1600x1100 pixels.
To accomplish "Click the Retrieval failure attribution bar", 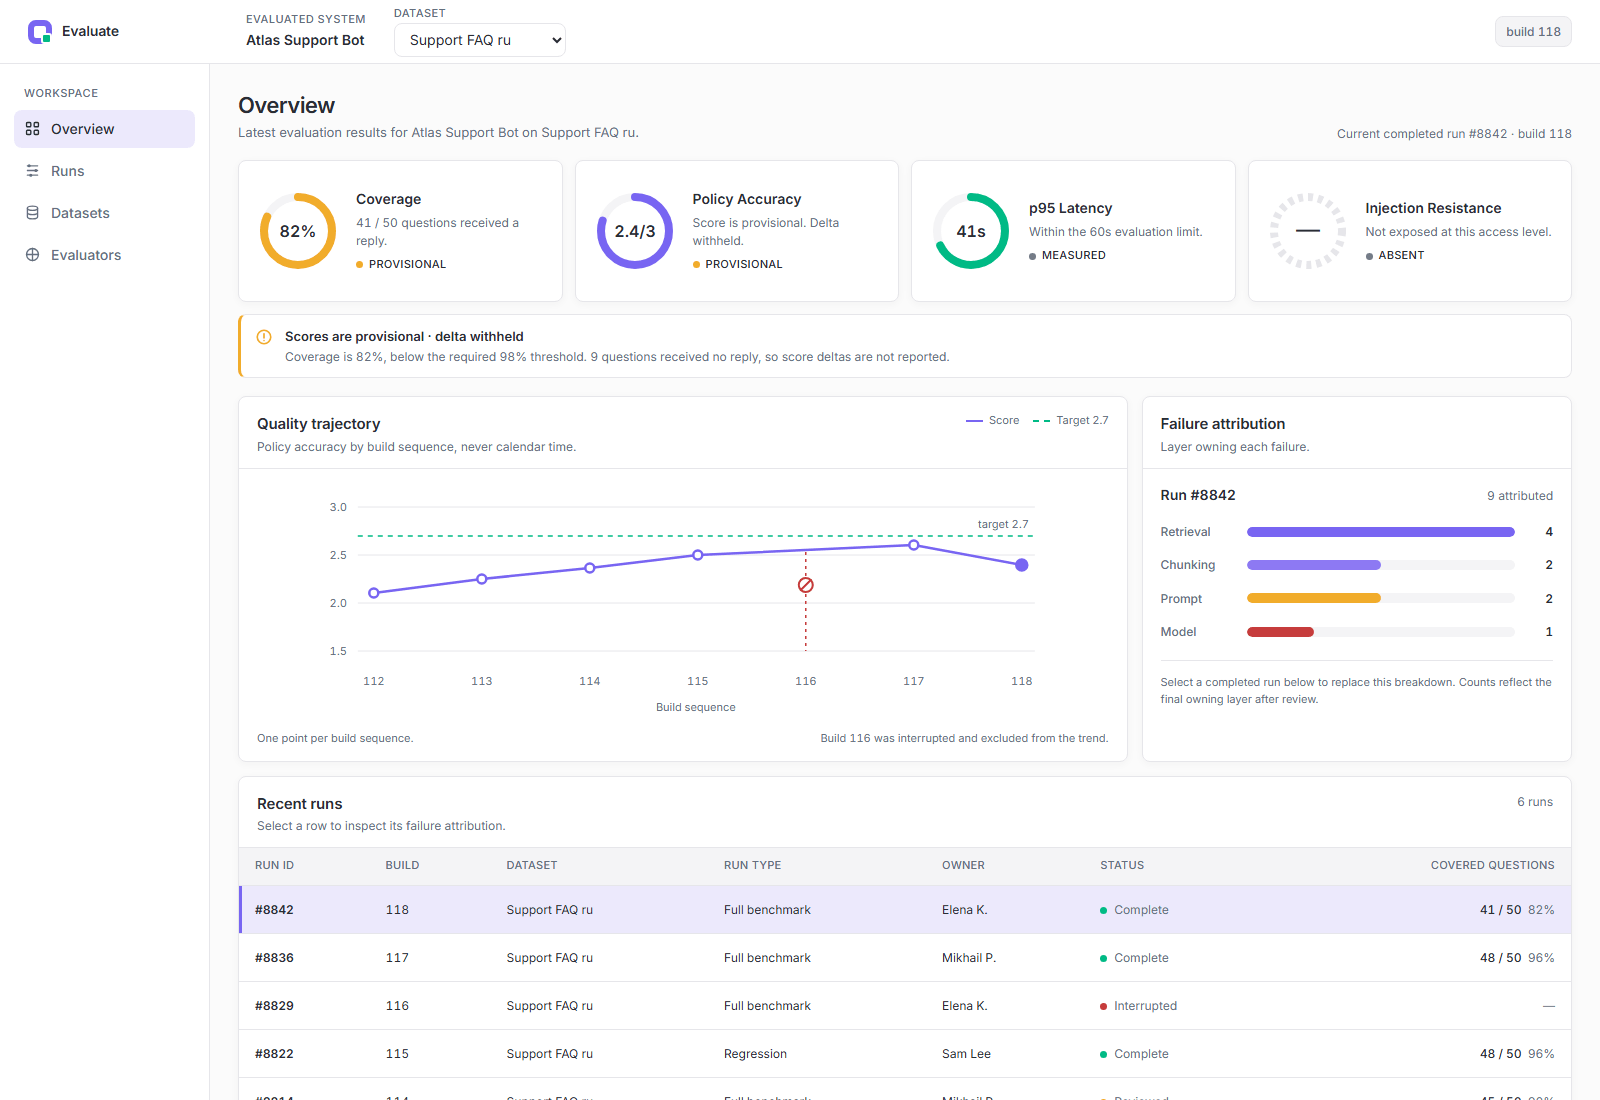I will (1380, 532).
